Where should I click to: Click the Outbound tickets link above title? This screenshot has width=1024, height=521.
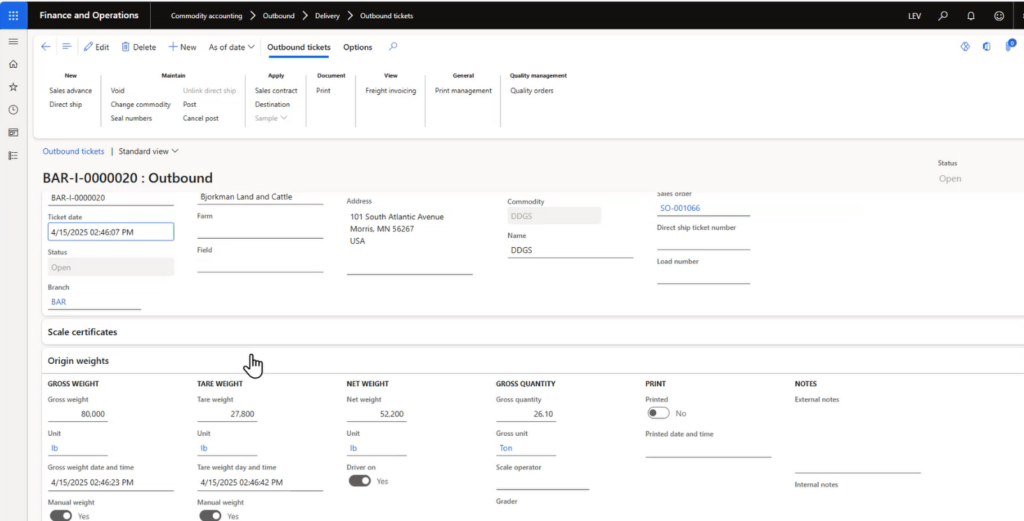pos(73,151)
